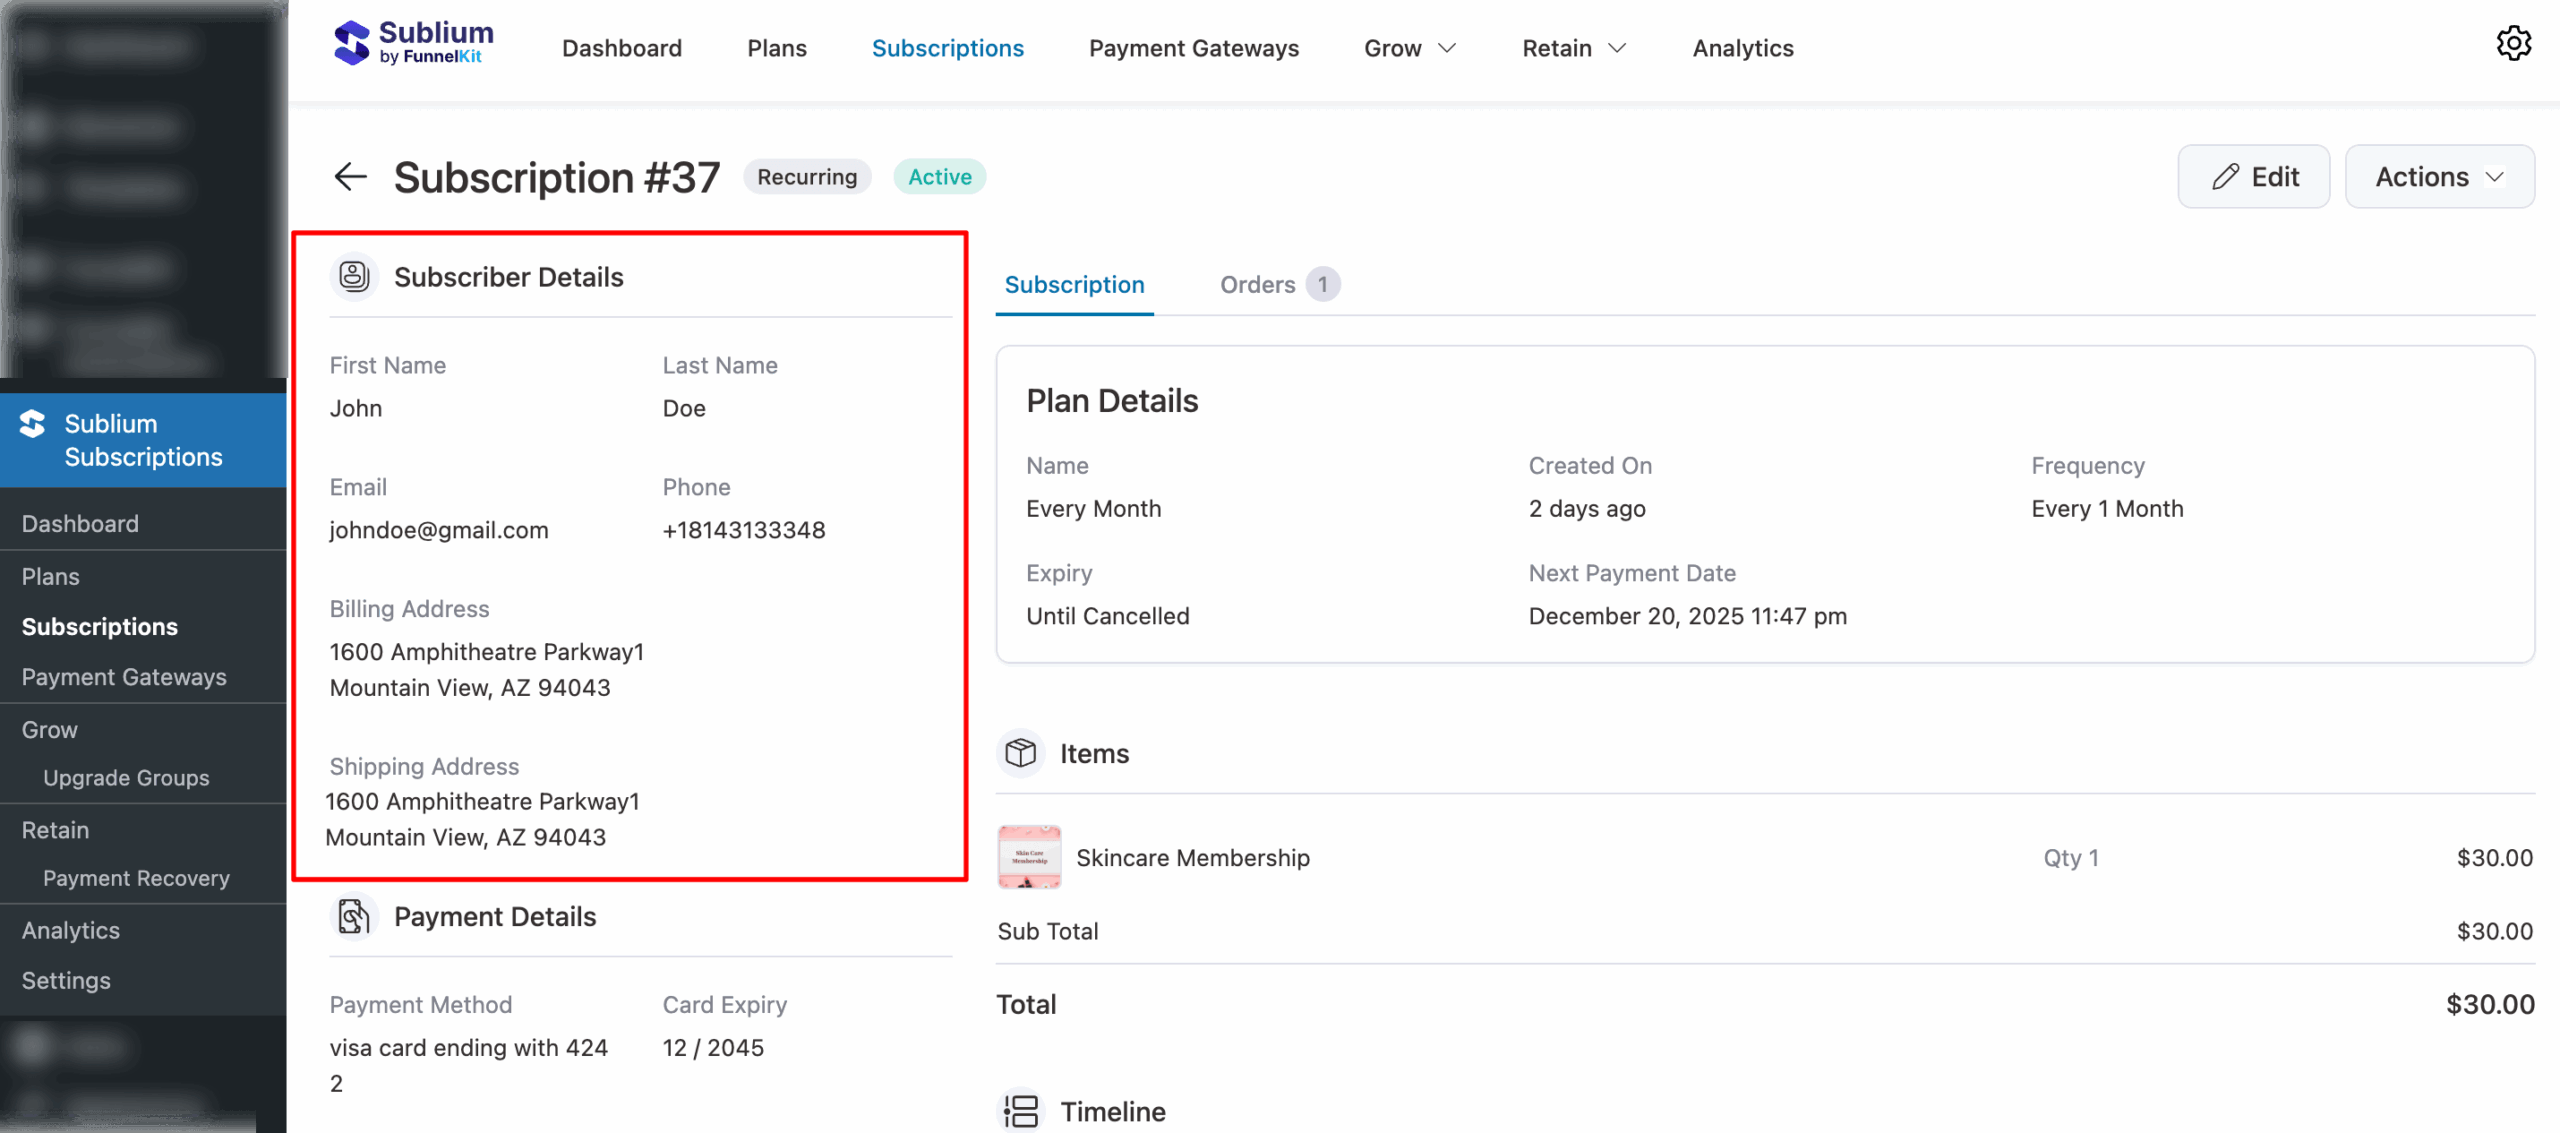2560x1133 pixels.
Task: Click the Timeline icon
Action: tap(1021, 1109)
